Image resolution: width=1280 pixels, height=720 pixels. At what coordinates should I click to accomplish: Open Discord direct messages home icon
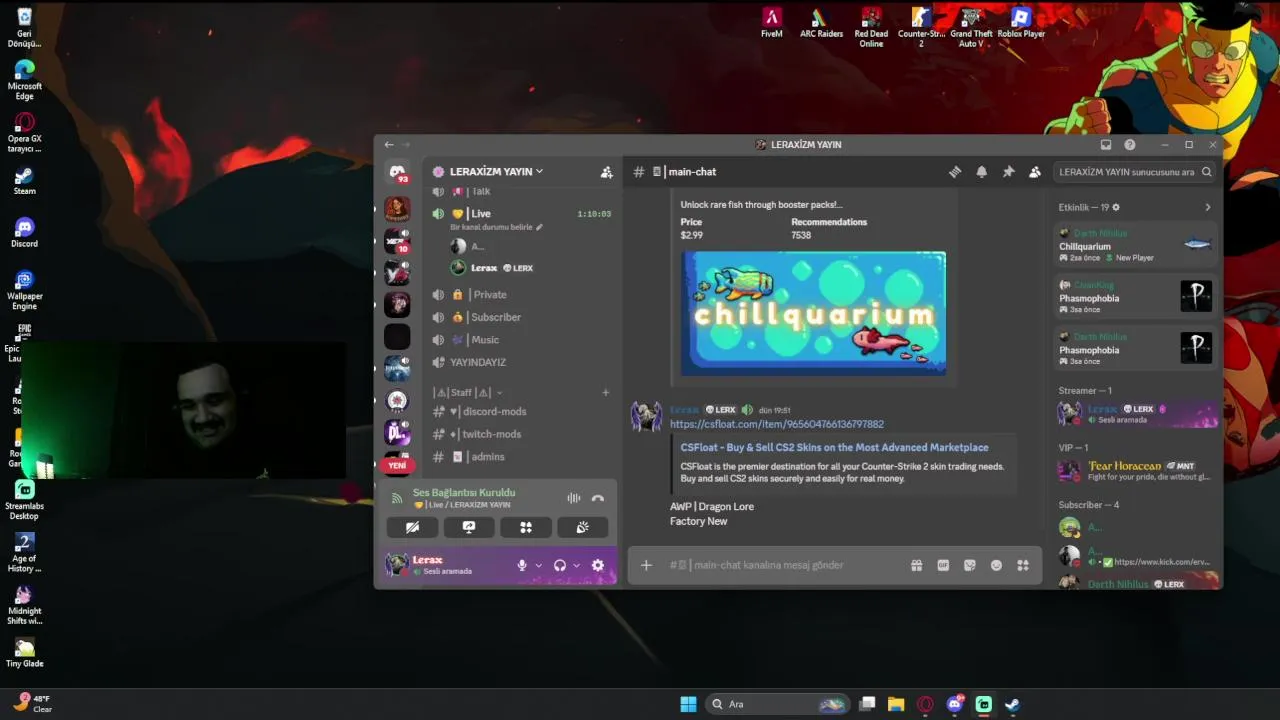pyautogui.click(x=397, y=172)
